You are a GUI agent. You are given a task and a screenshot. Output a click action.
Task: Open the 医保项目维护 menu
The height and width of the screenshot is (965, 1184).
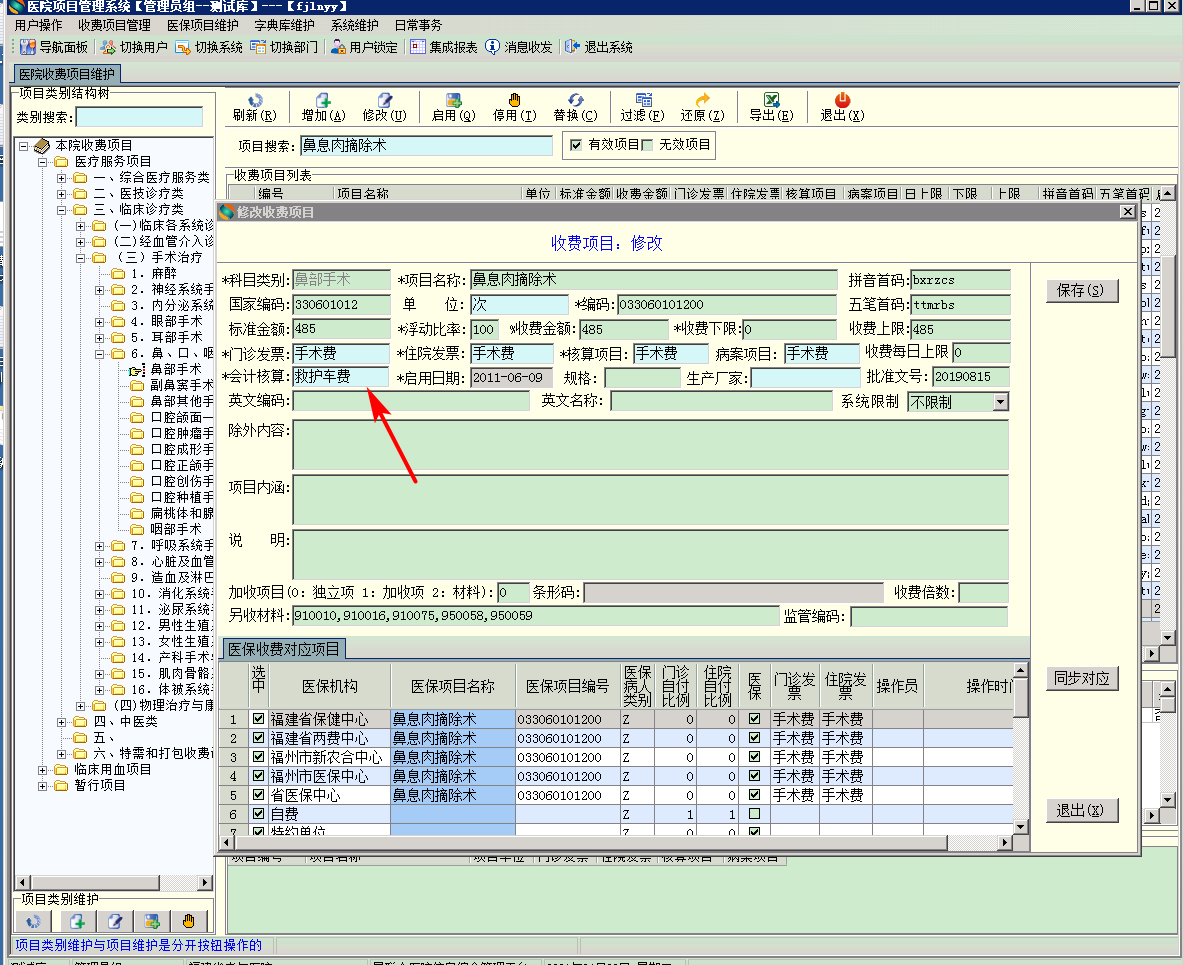pos(202,25)
